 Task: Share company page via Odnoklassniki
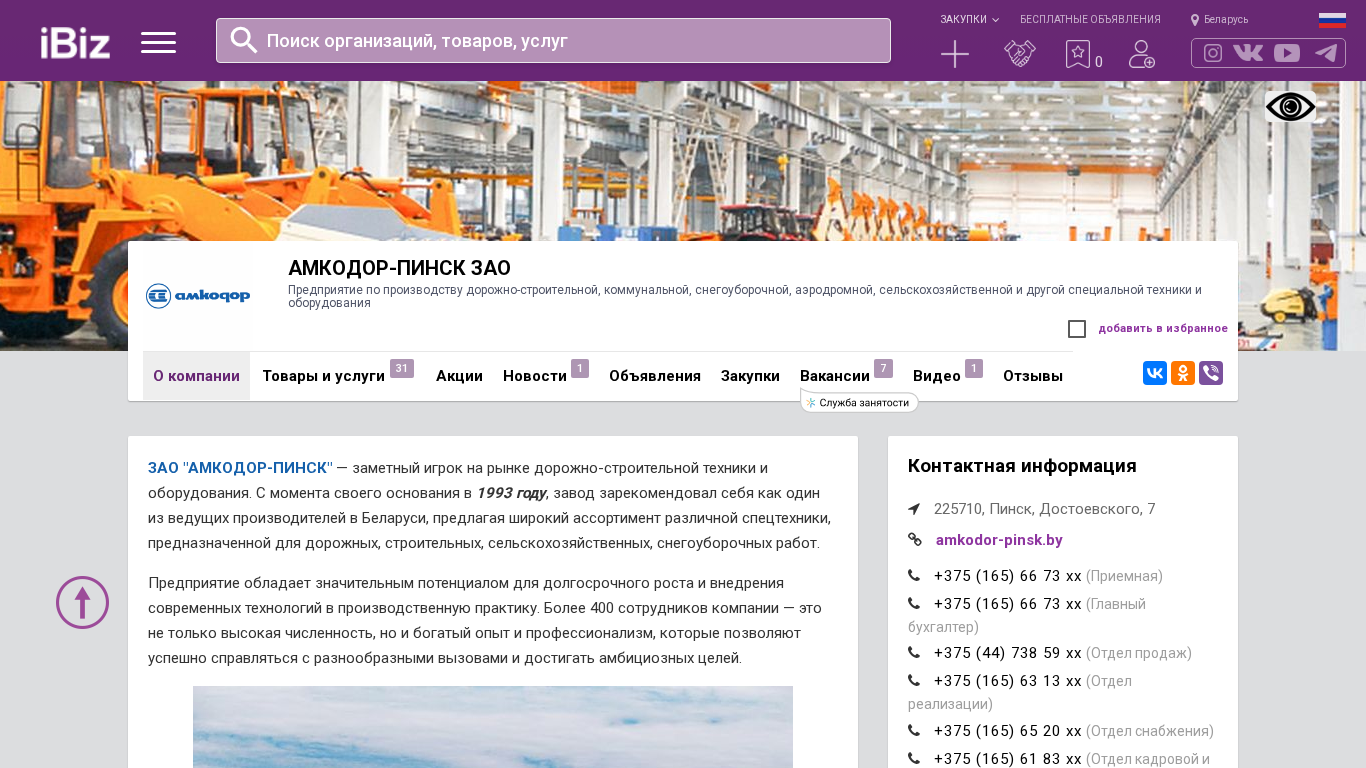tap(1183, 373)
